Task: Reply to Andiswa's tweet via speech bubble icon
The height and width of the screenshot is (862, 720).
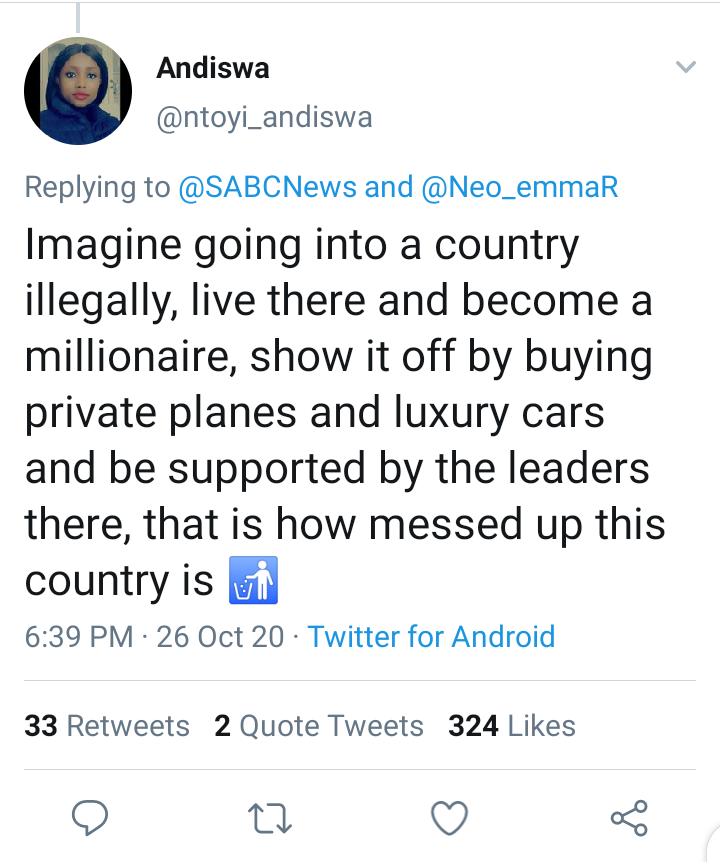Action: [92, 819]
